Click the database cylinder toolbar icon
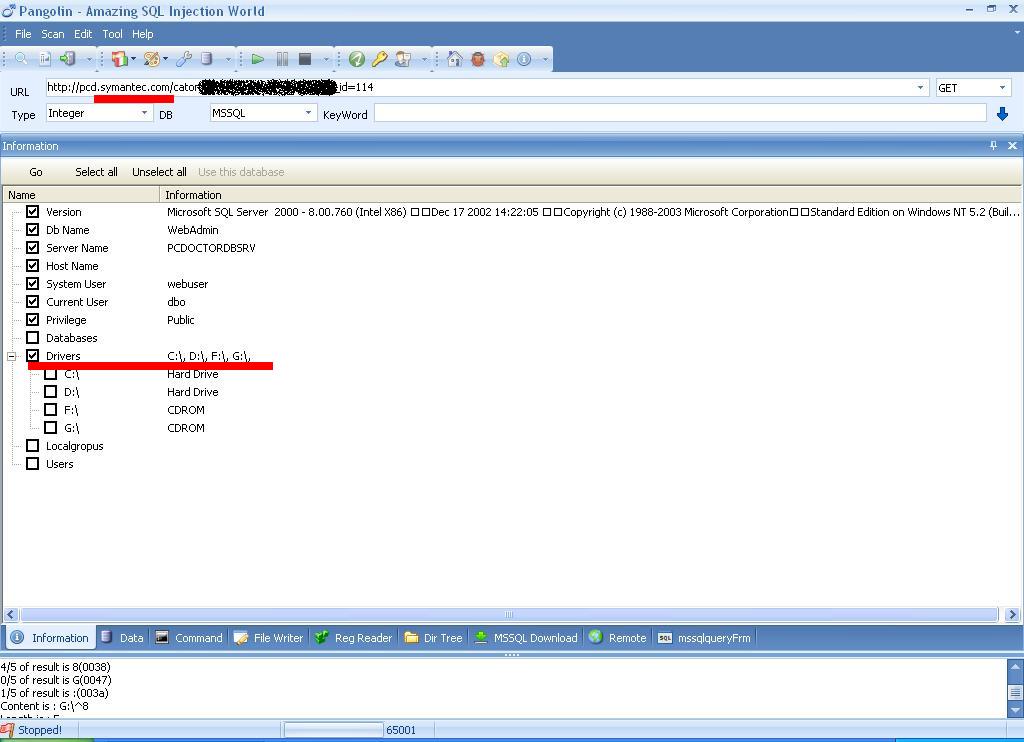 pyautogui.click(x=207, y=59)
